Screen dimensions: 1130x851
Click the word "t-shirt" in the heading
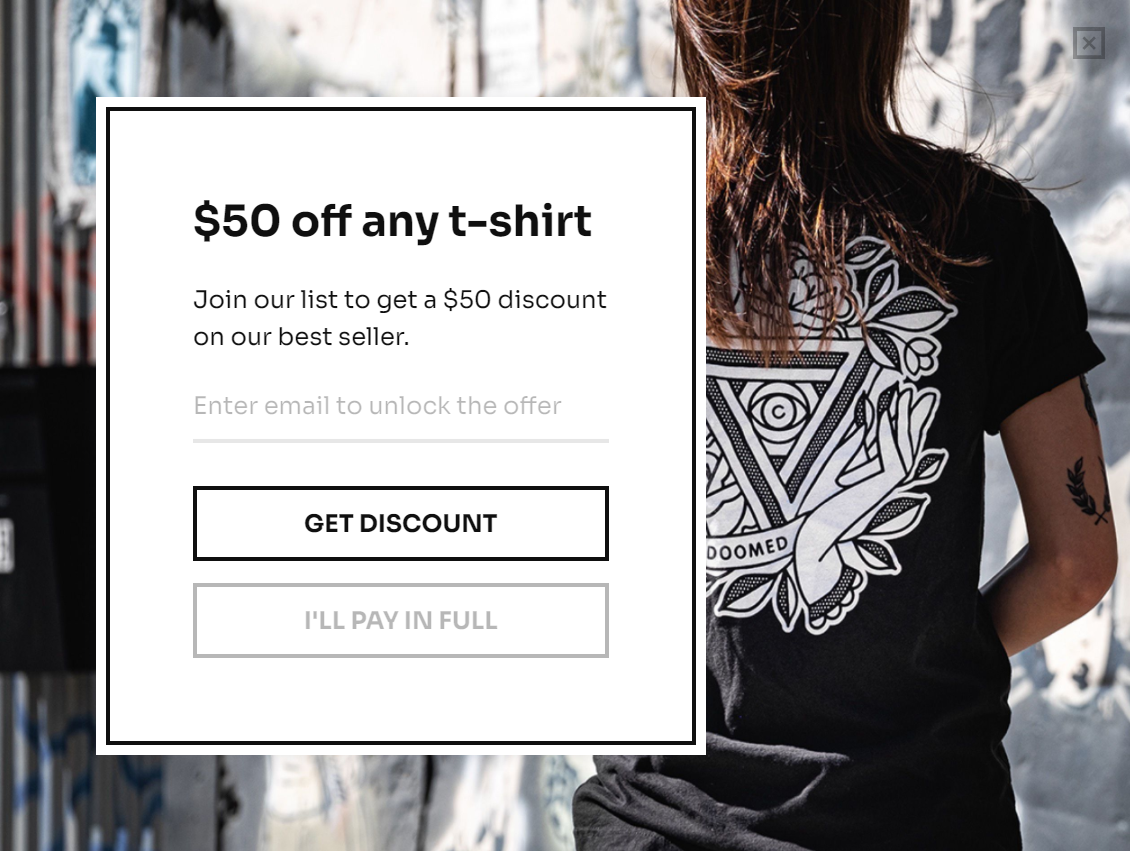(520, 220)
